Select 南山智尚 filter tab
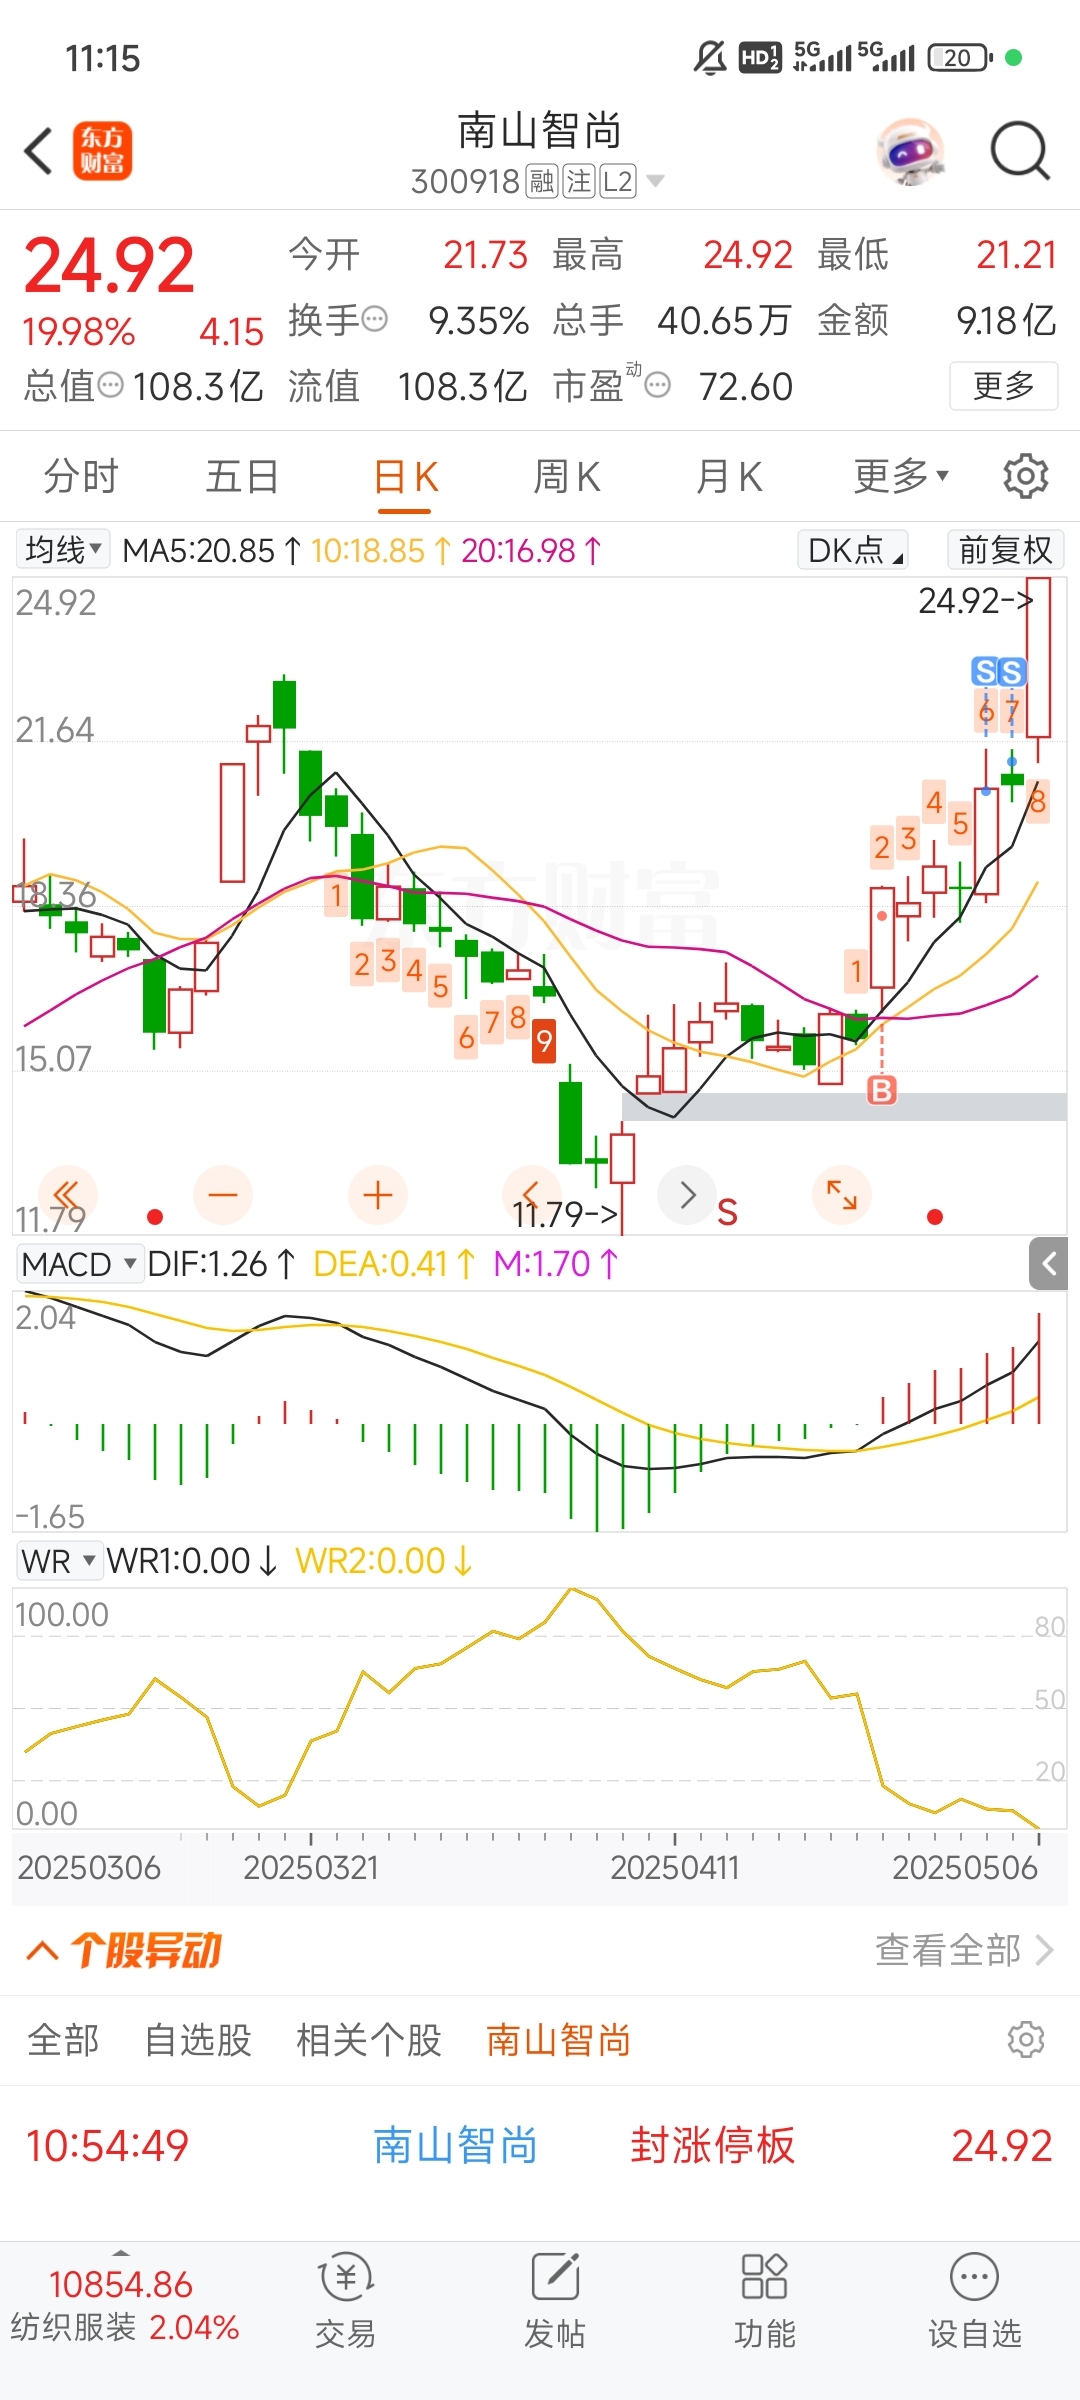Image resolution: width=1080 pixels, height=2400 pixels. [558, 2040]
